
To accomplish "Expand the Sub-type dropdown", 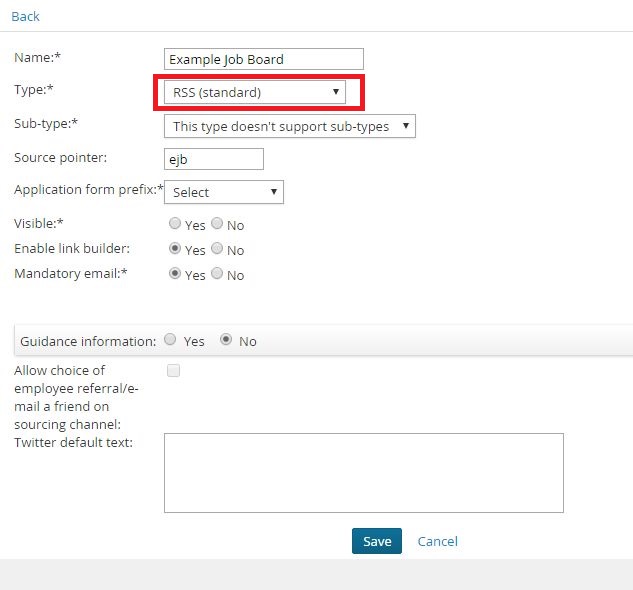I will pos(289,127).
